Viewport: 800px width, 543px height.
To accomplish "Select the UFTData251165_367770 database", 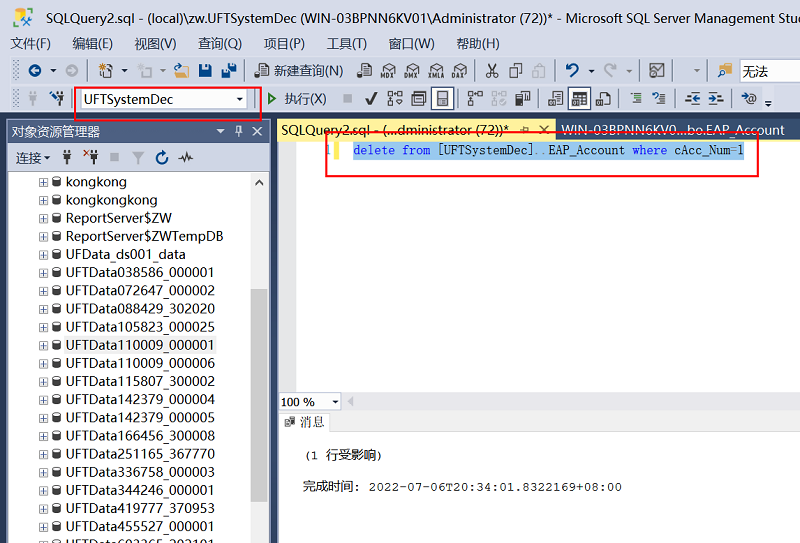I will tap(140, 454).
